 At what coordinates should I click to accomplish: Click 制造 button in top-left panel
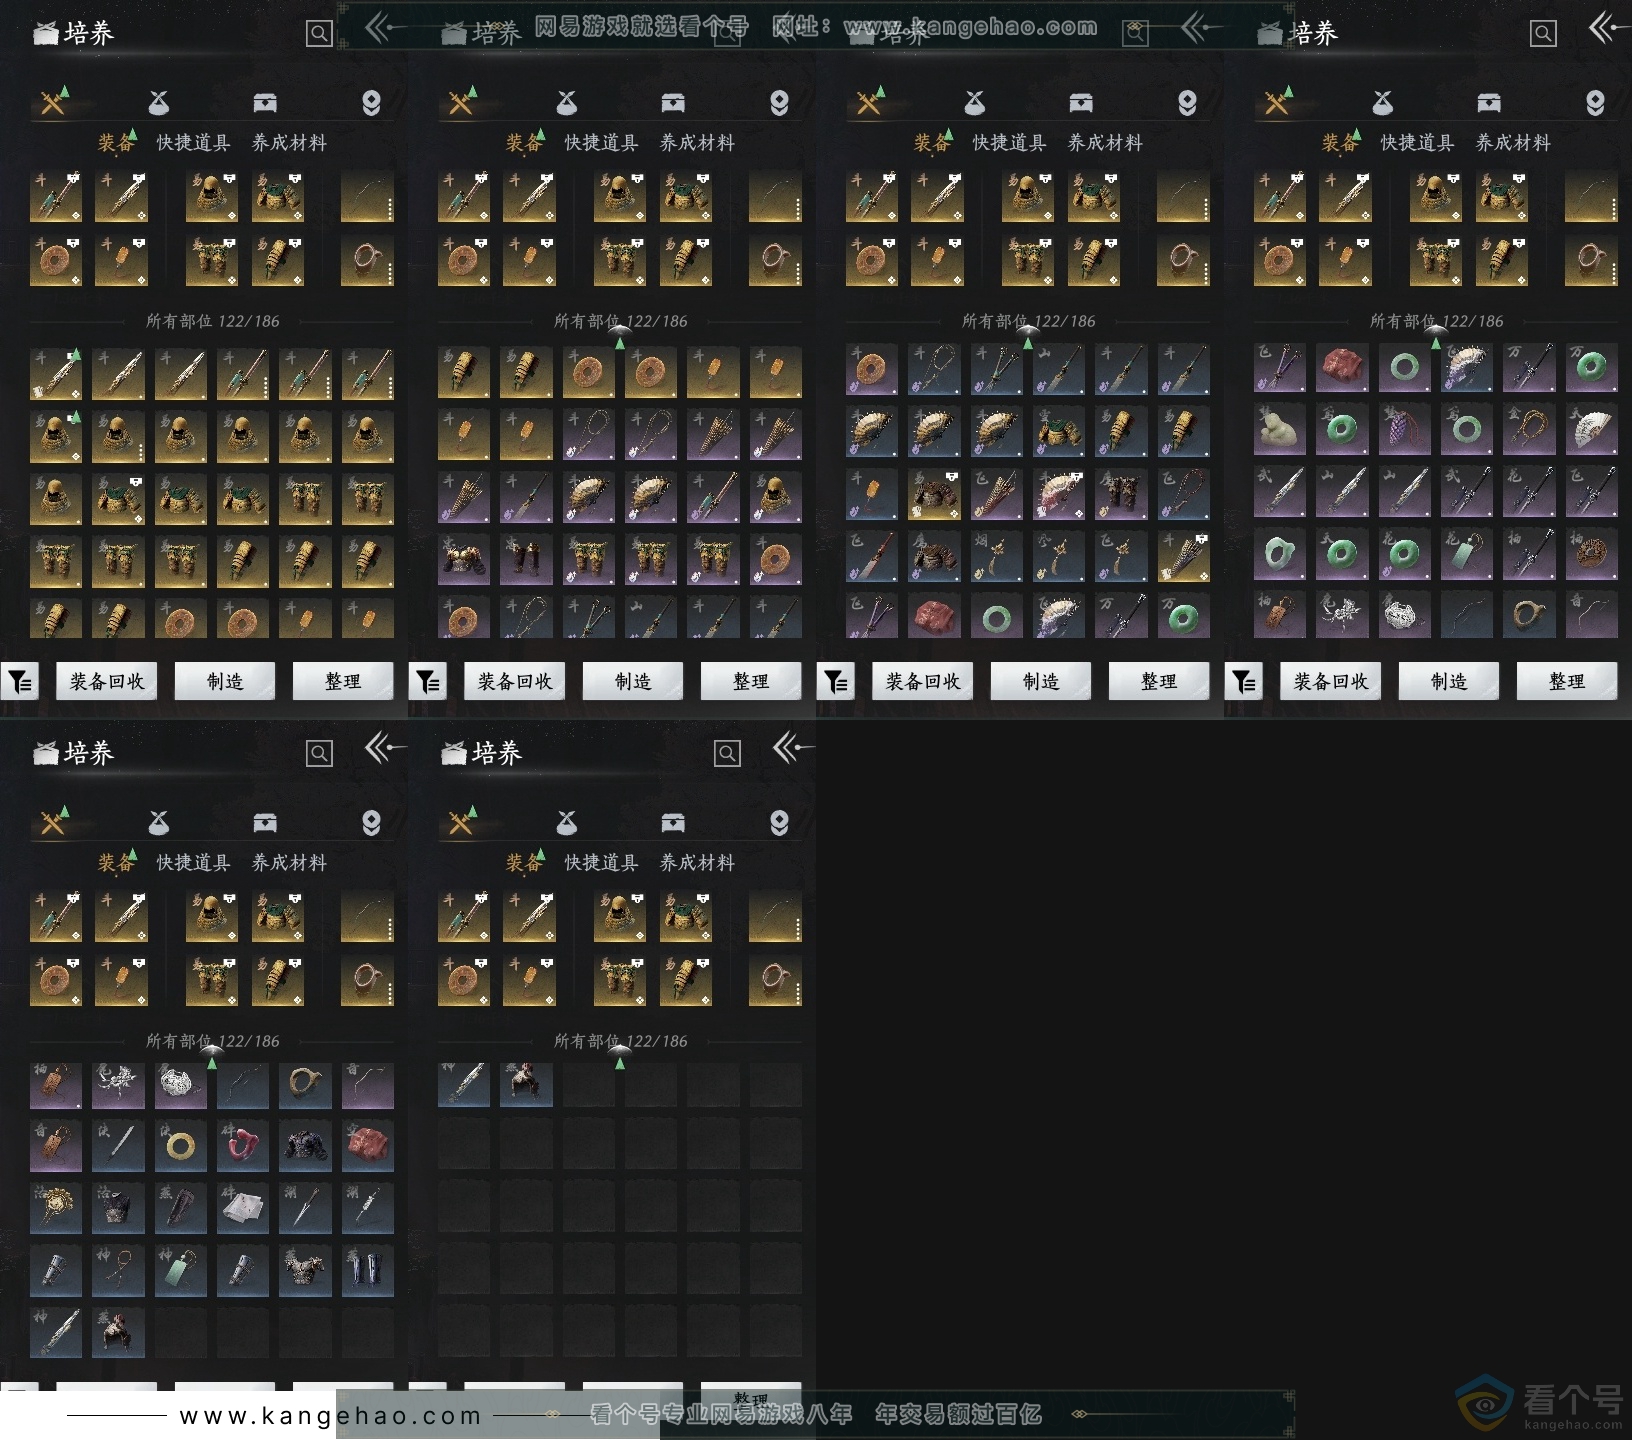[225, 681]
